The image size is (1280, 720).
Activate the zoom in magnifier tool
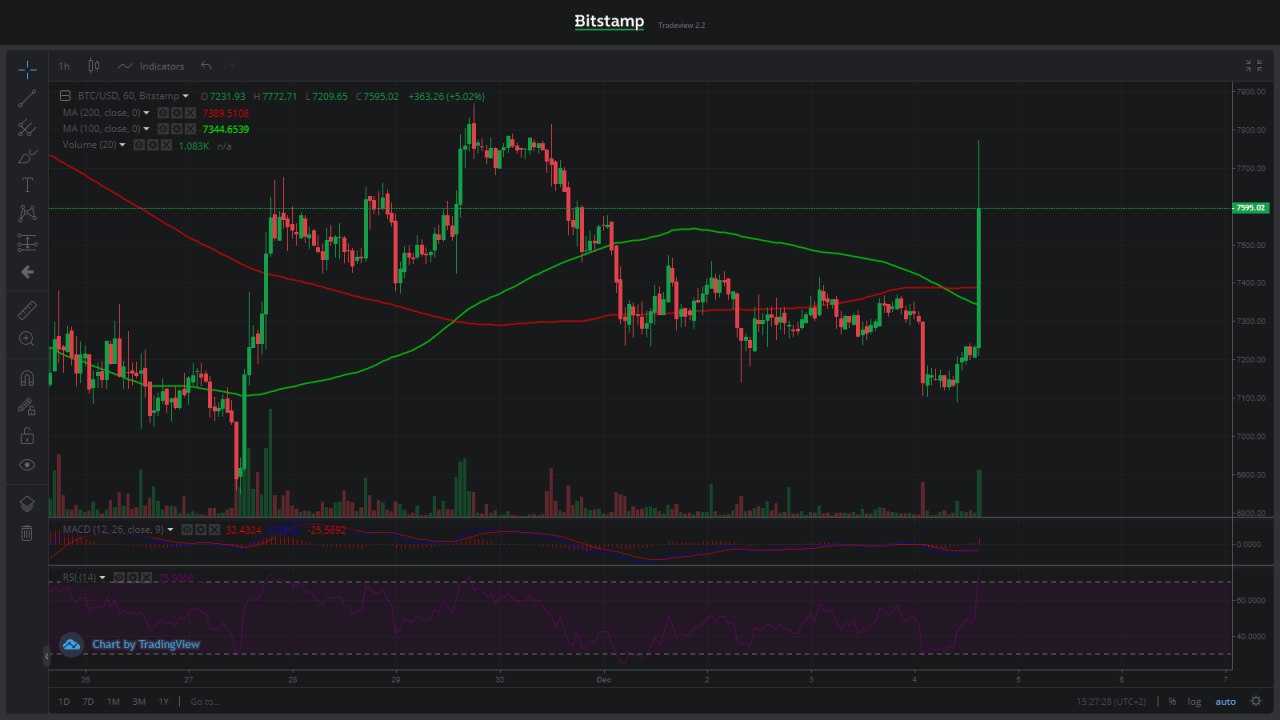point(27,339)
